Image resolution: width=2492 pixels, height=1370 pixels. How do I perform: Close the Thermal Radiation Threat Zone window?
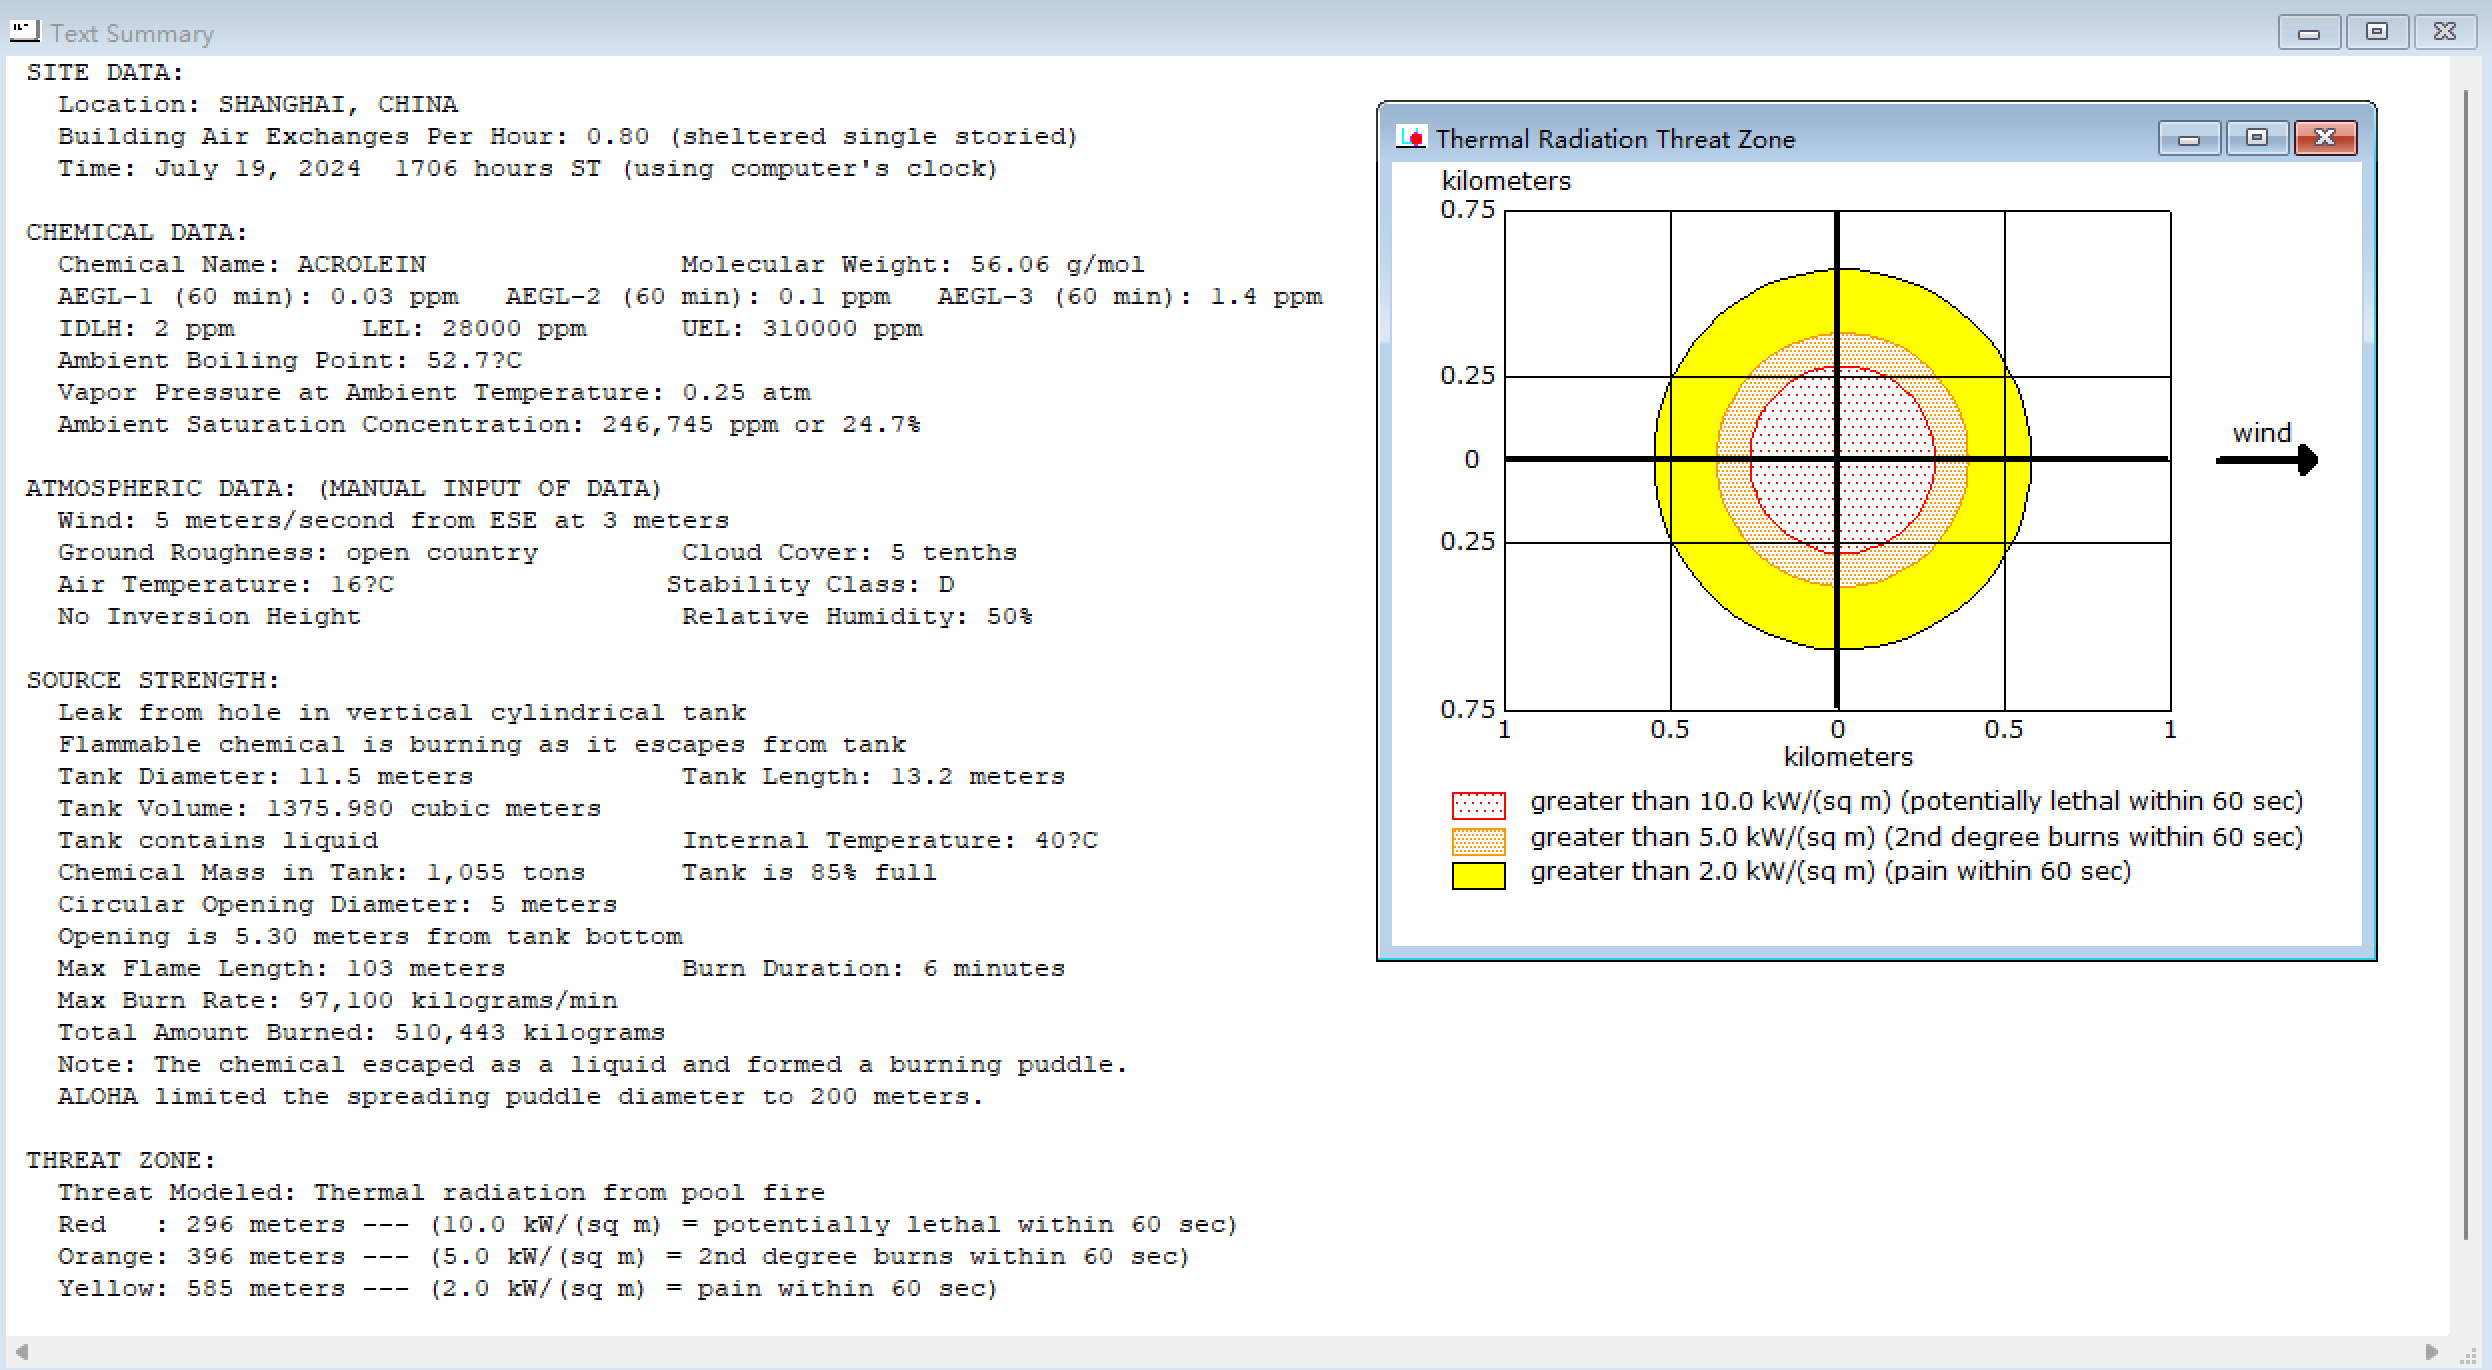(x=2325, y=138)
